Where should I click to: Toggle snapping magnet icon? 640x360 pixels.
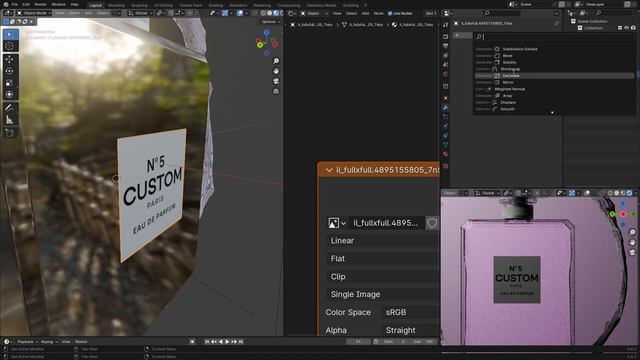pyautogui.click(x=171, y=13)
